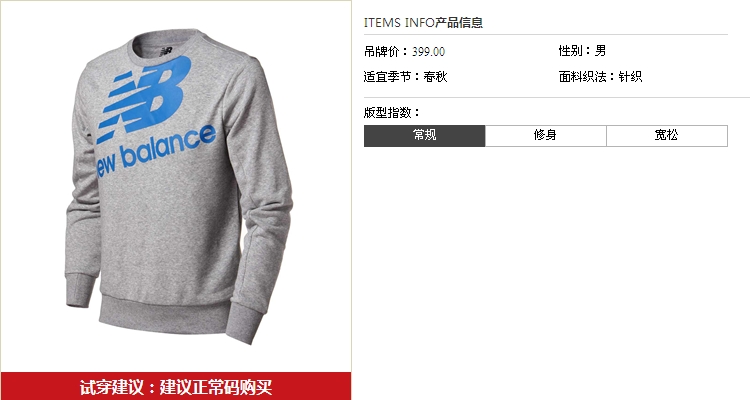Screen dimensions: 750x400
Task: Click the 399.00 price value
Action: tap(429, 52)
